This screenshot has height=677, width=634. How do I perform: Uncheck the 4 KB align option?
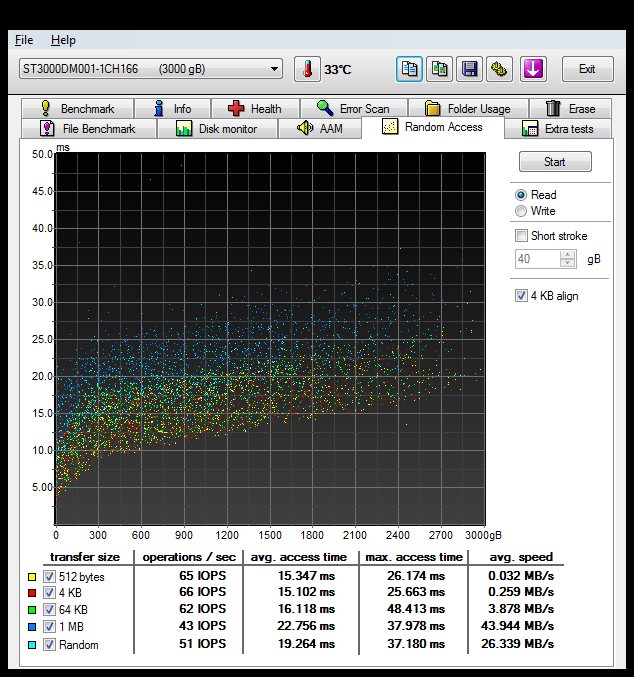(521, 296)
